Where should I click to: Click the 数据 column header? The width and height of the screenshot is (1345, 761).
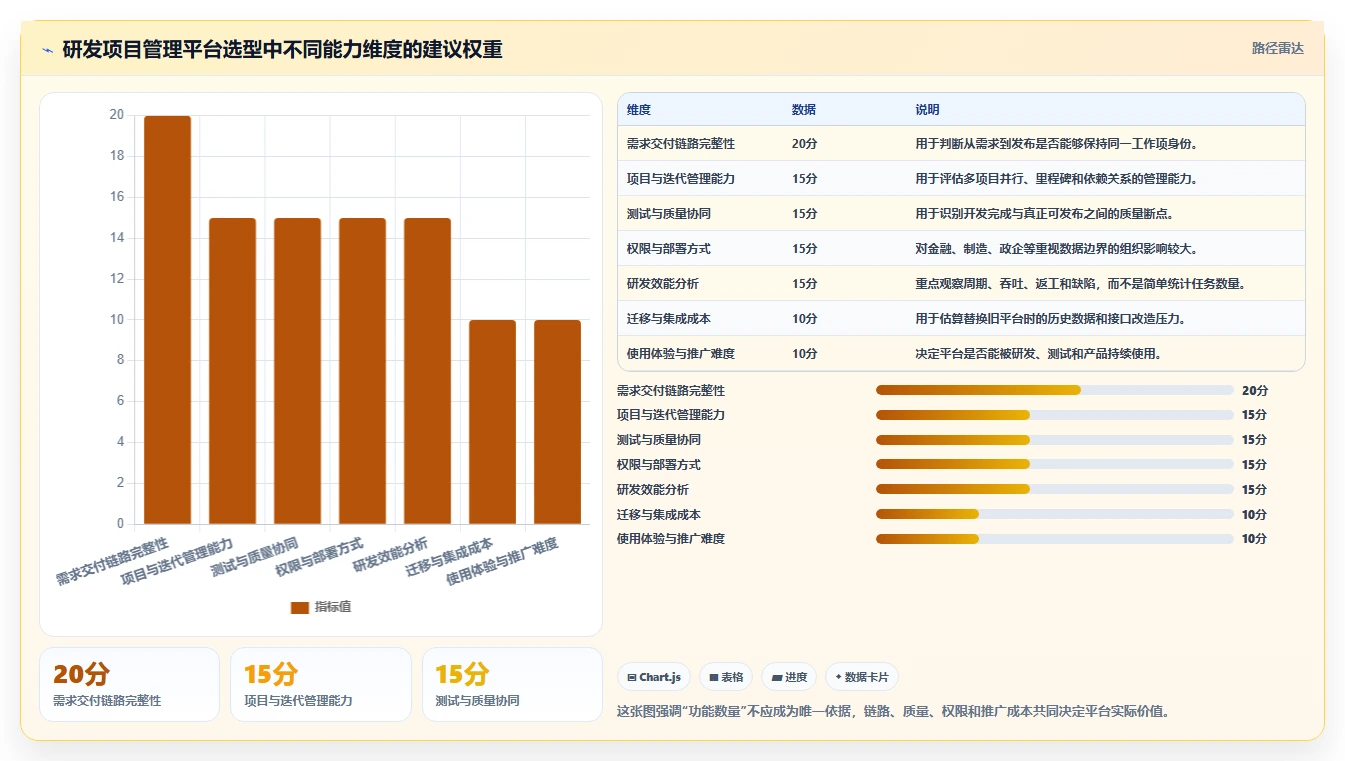tap(804, 110)
